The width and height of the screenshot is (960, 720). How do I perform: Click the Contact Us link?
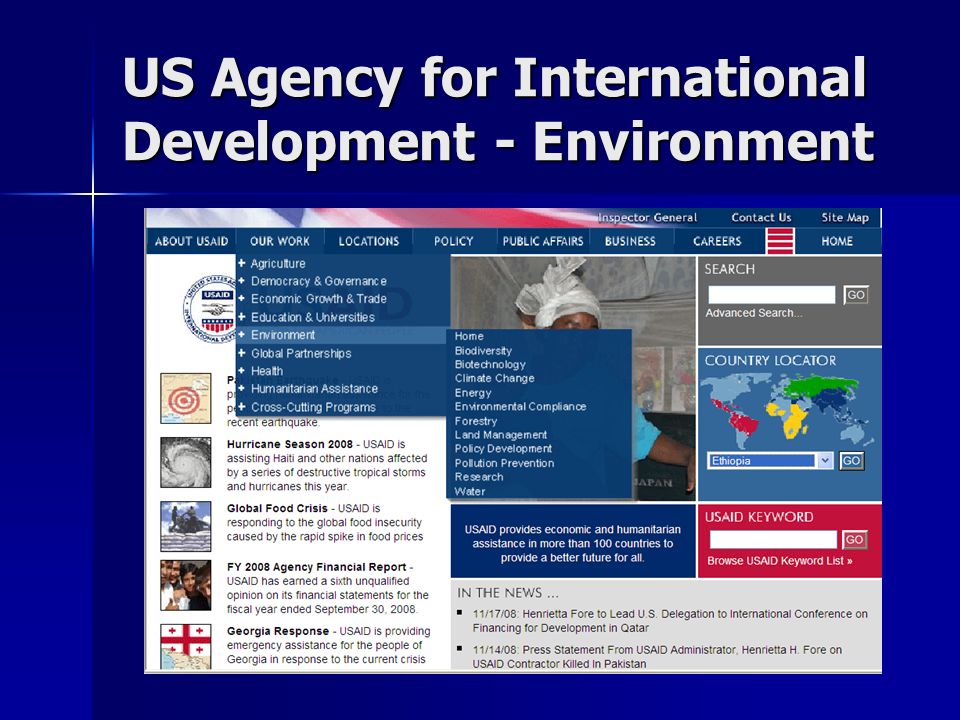(x=761, y=217)
